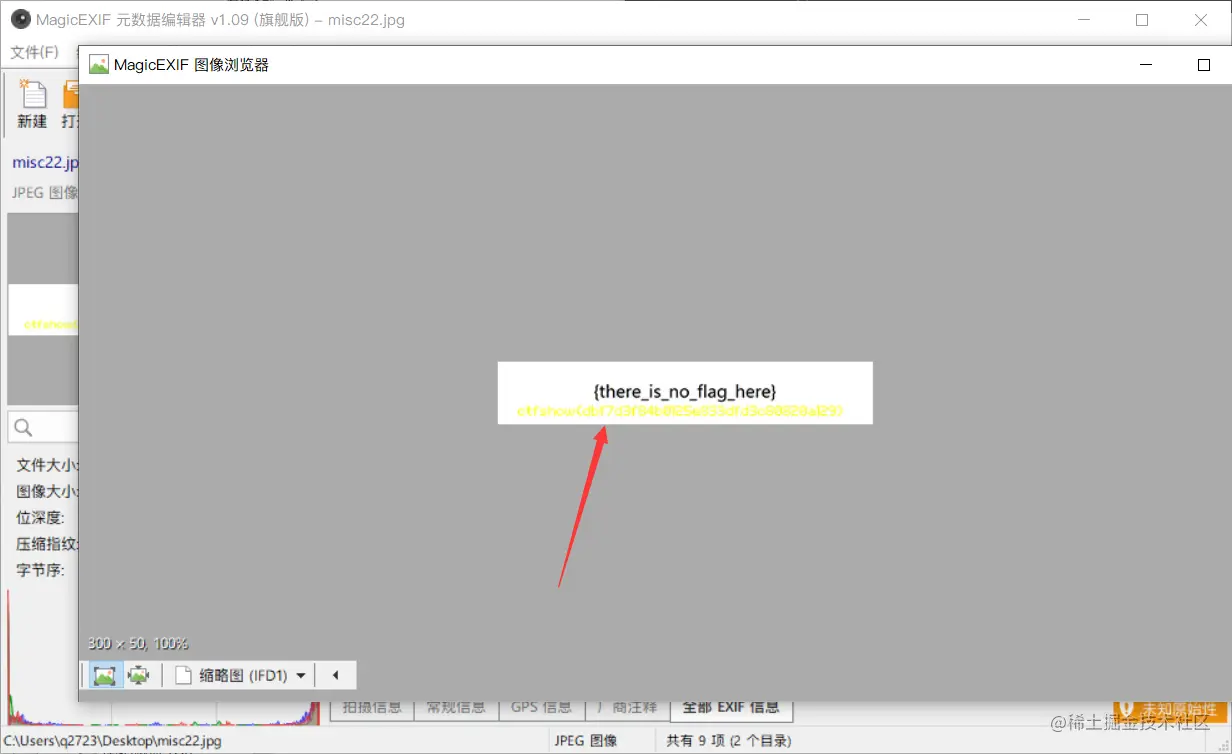Minimize the MagicEXIF image browser window
The width and height of the screenshot is (1232, 754).
coord(1147,65)
